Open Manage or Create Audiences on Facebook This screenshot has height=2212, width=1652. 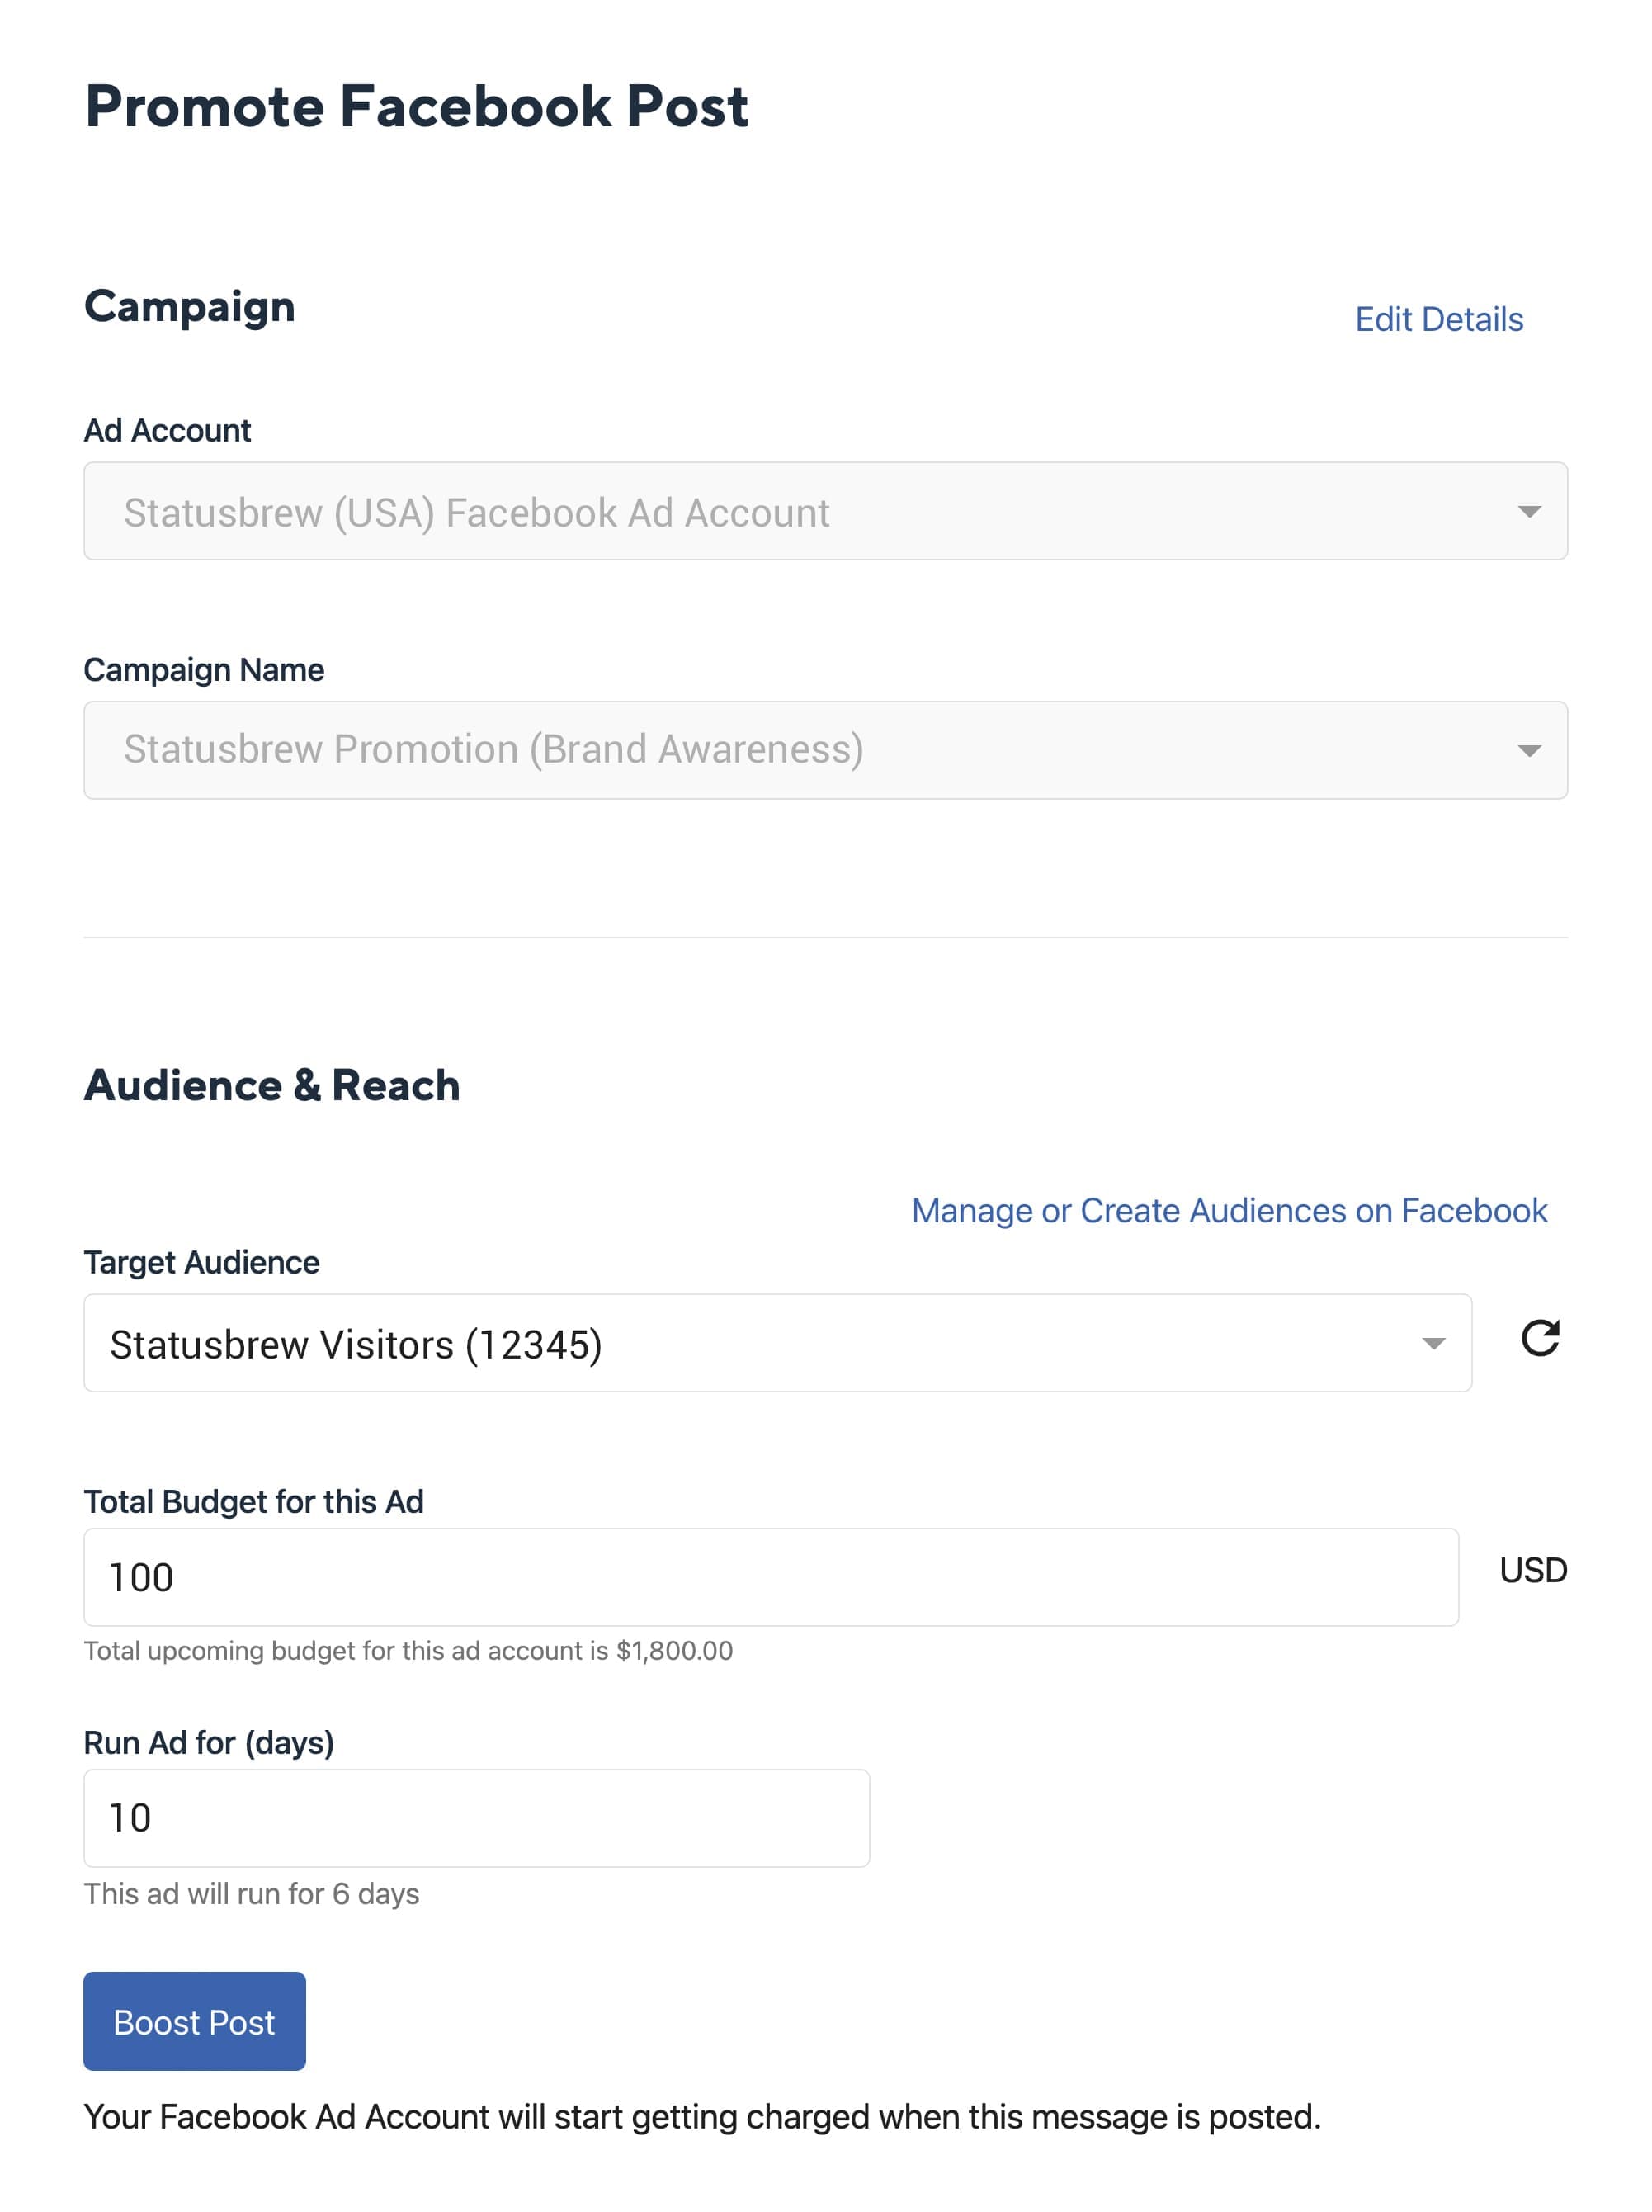point(1229,1210)
